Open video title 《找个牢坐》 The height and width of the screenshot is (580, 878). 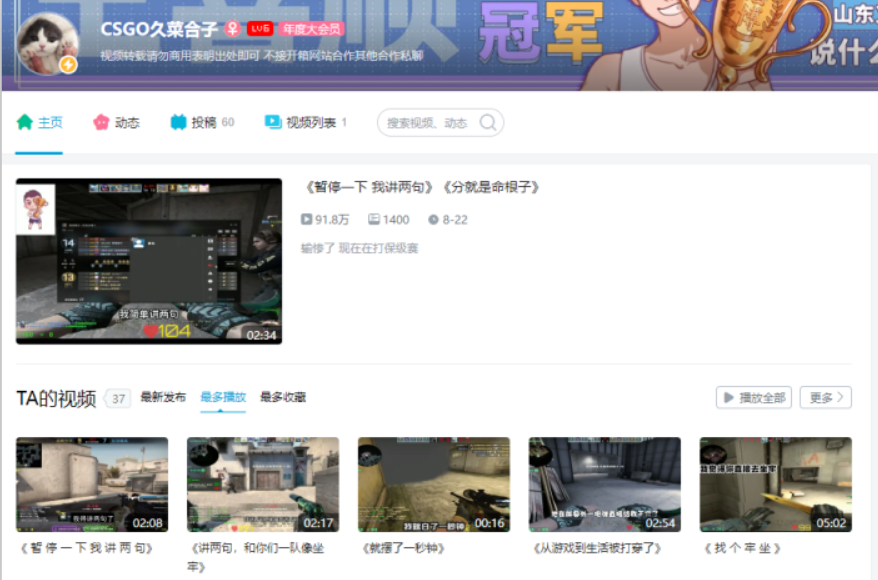click(742, 548)
